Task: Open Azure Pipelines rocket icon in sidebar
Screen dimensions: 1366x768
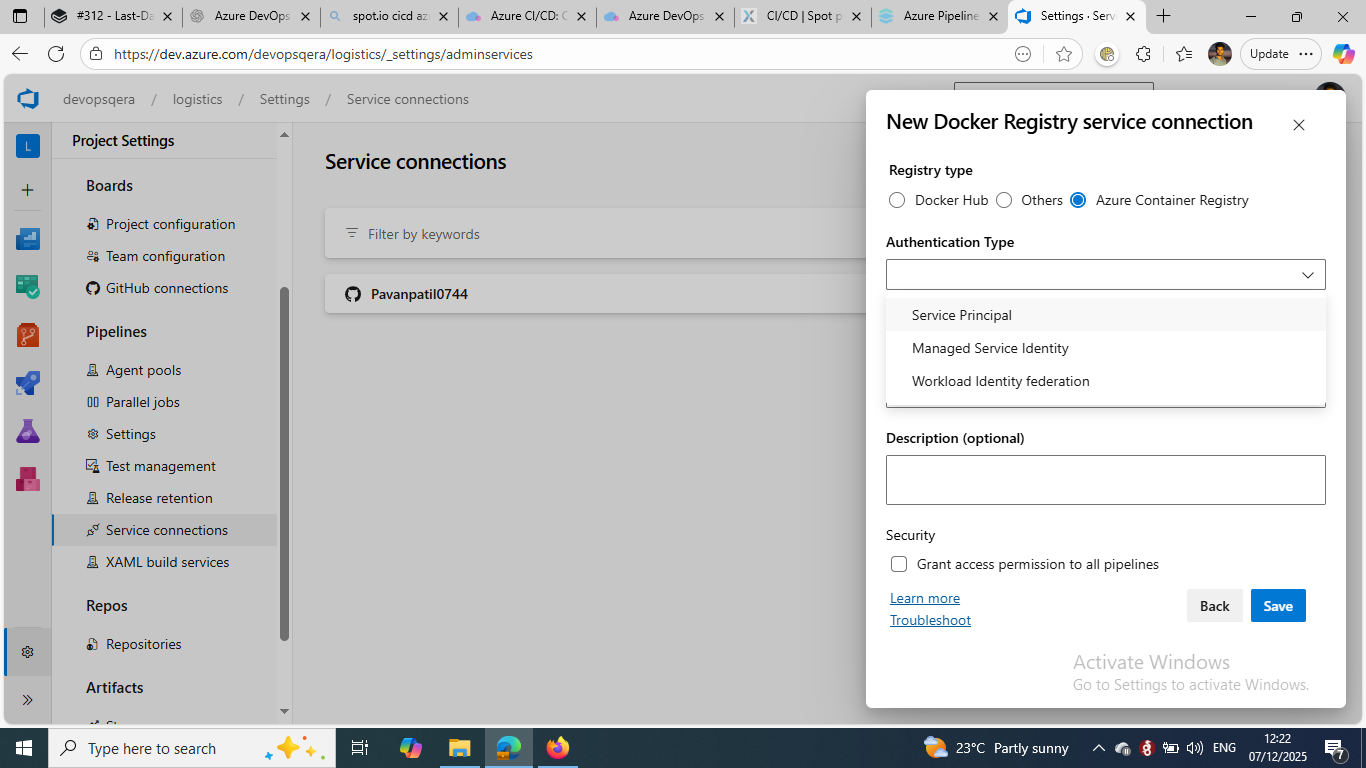Action: [x=27, y=383]
